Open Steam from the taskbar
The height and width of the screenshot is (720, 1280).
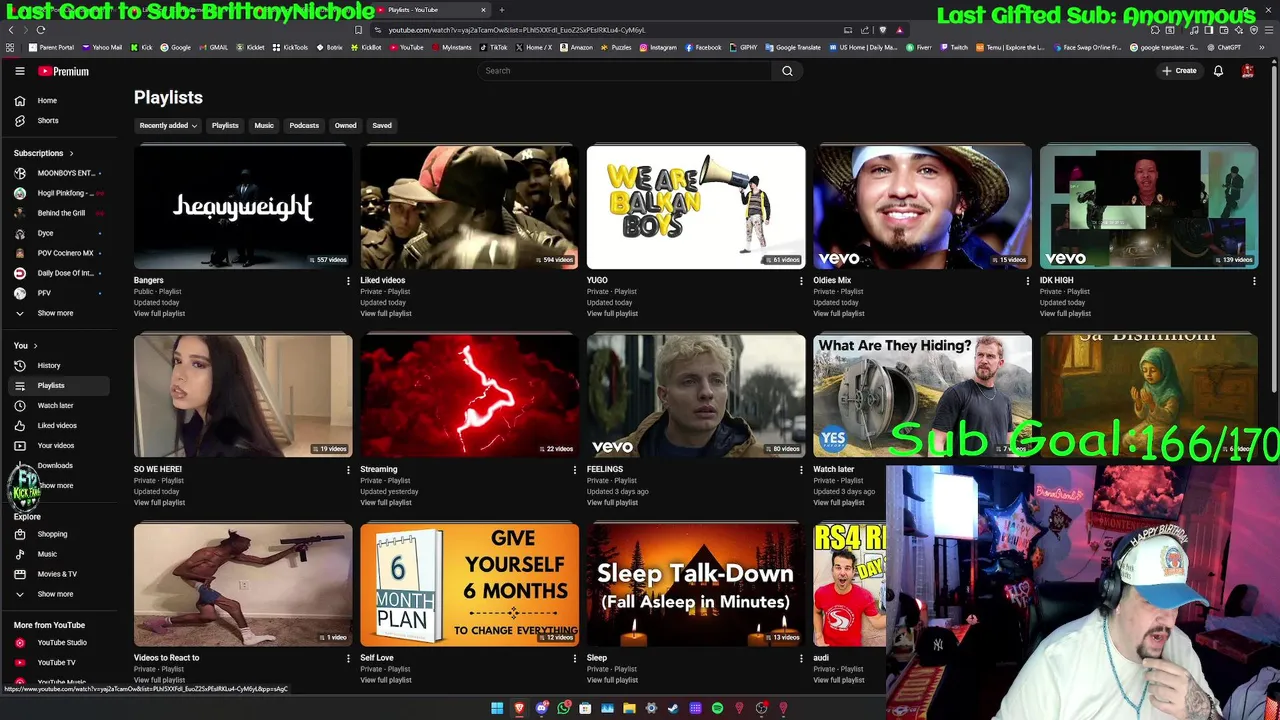(673, 708)
